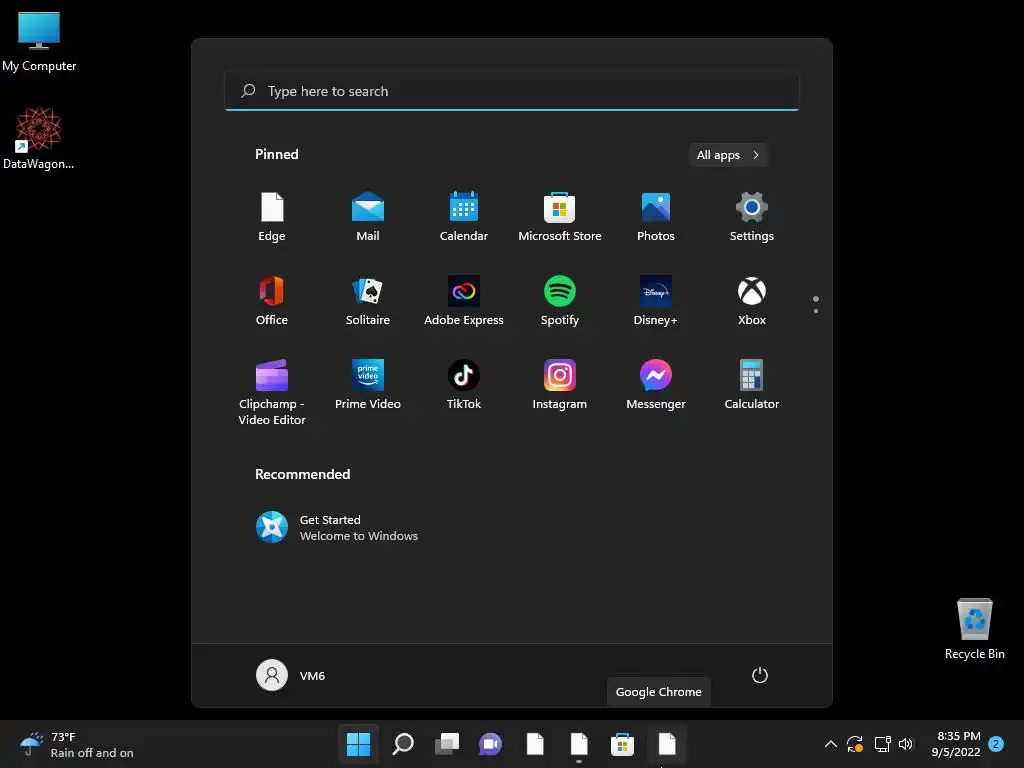1024x768 pixels.
Task: Open the volume speaker icon
Action: tap(906, 744)
